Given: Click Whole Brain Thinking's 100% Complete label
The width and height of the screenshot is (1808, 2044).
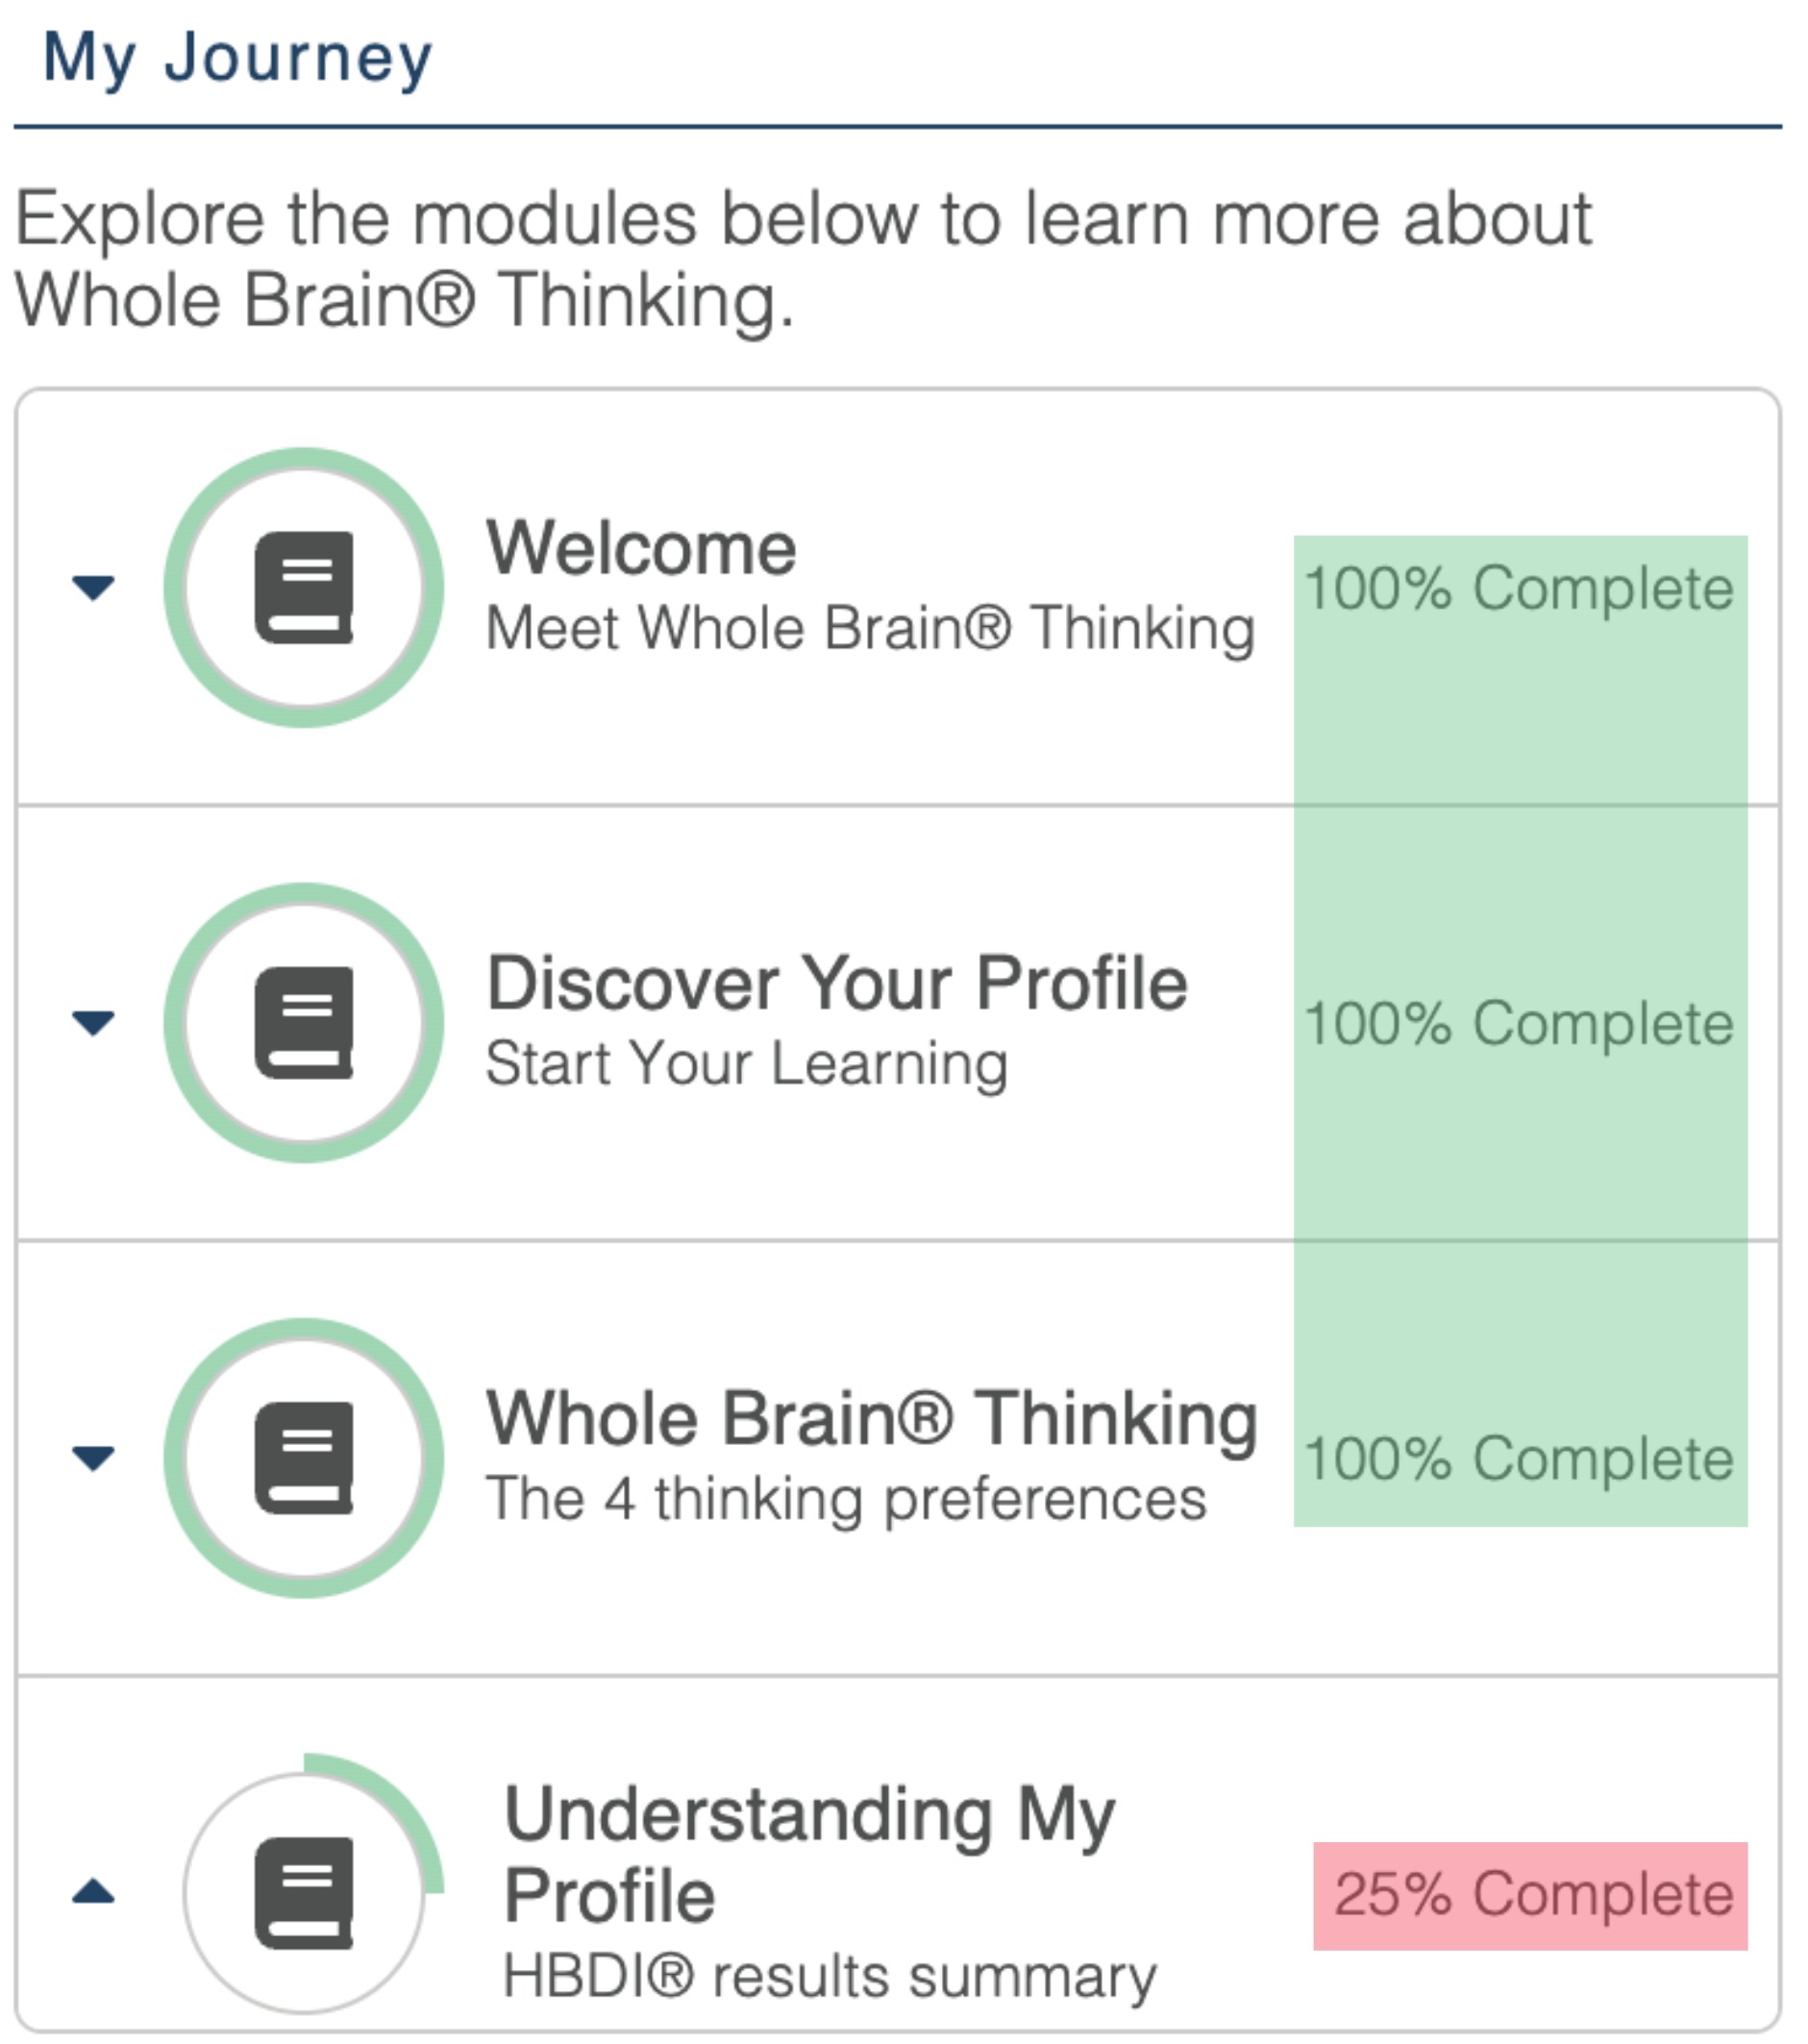Looking at the screenshot, I should coord(1519,1459).
